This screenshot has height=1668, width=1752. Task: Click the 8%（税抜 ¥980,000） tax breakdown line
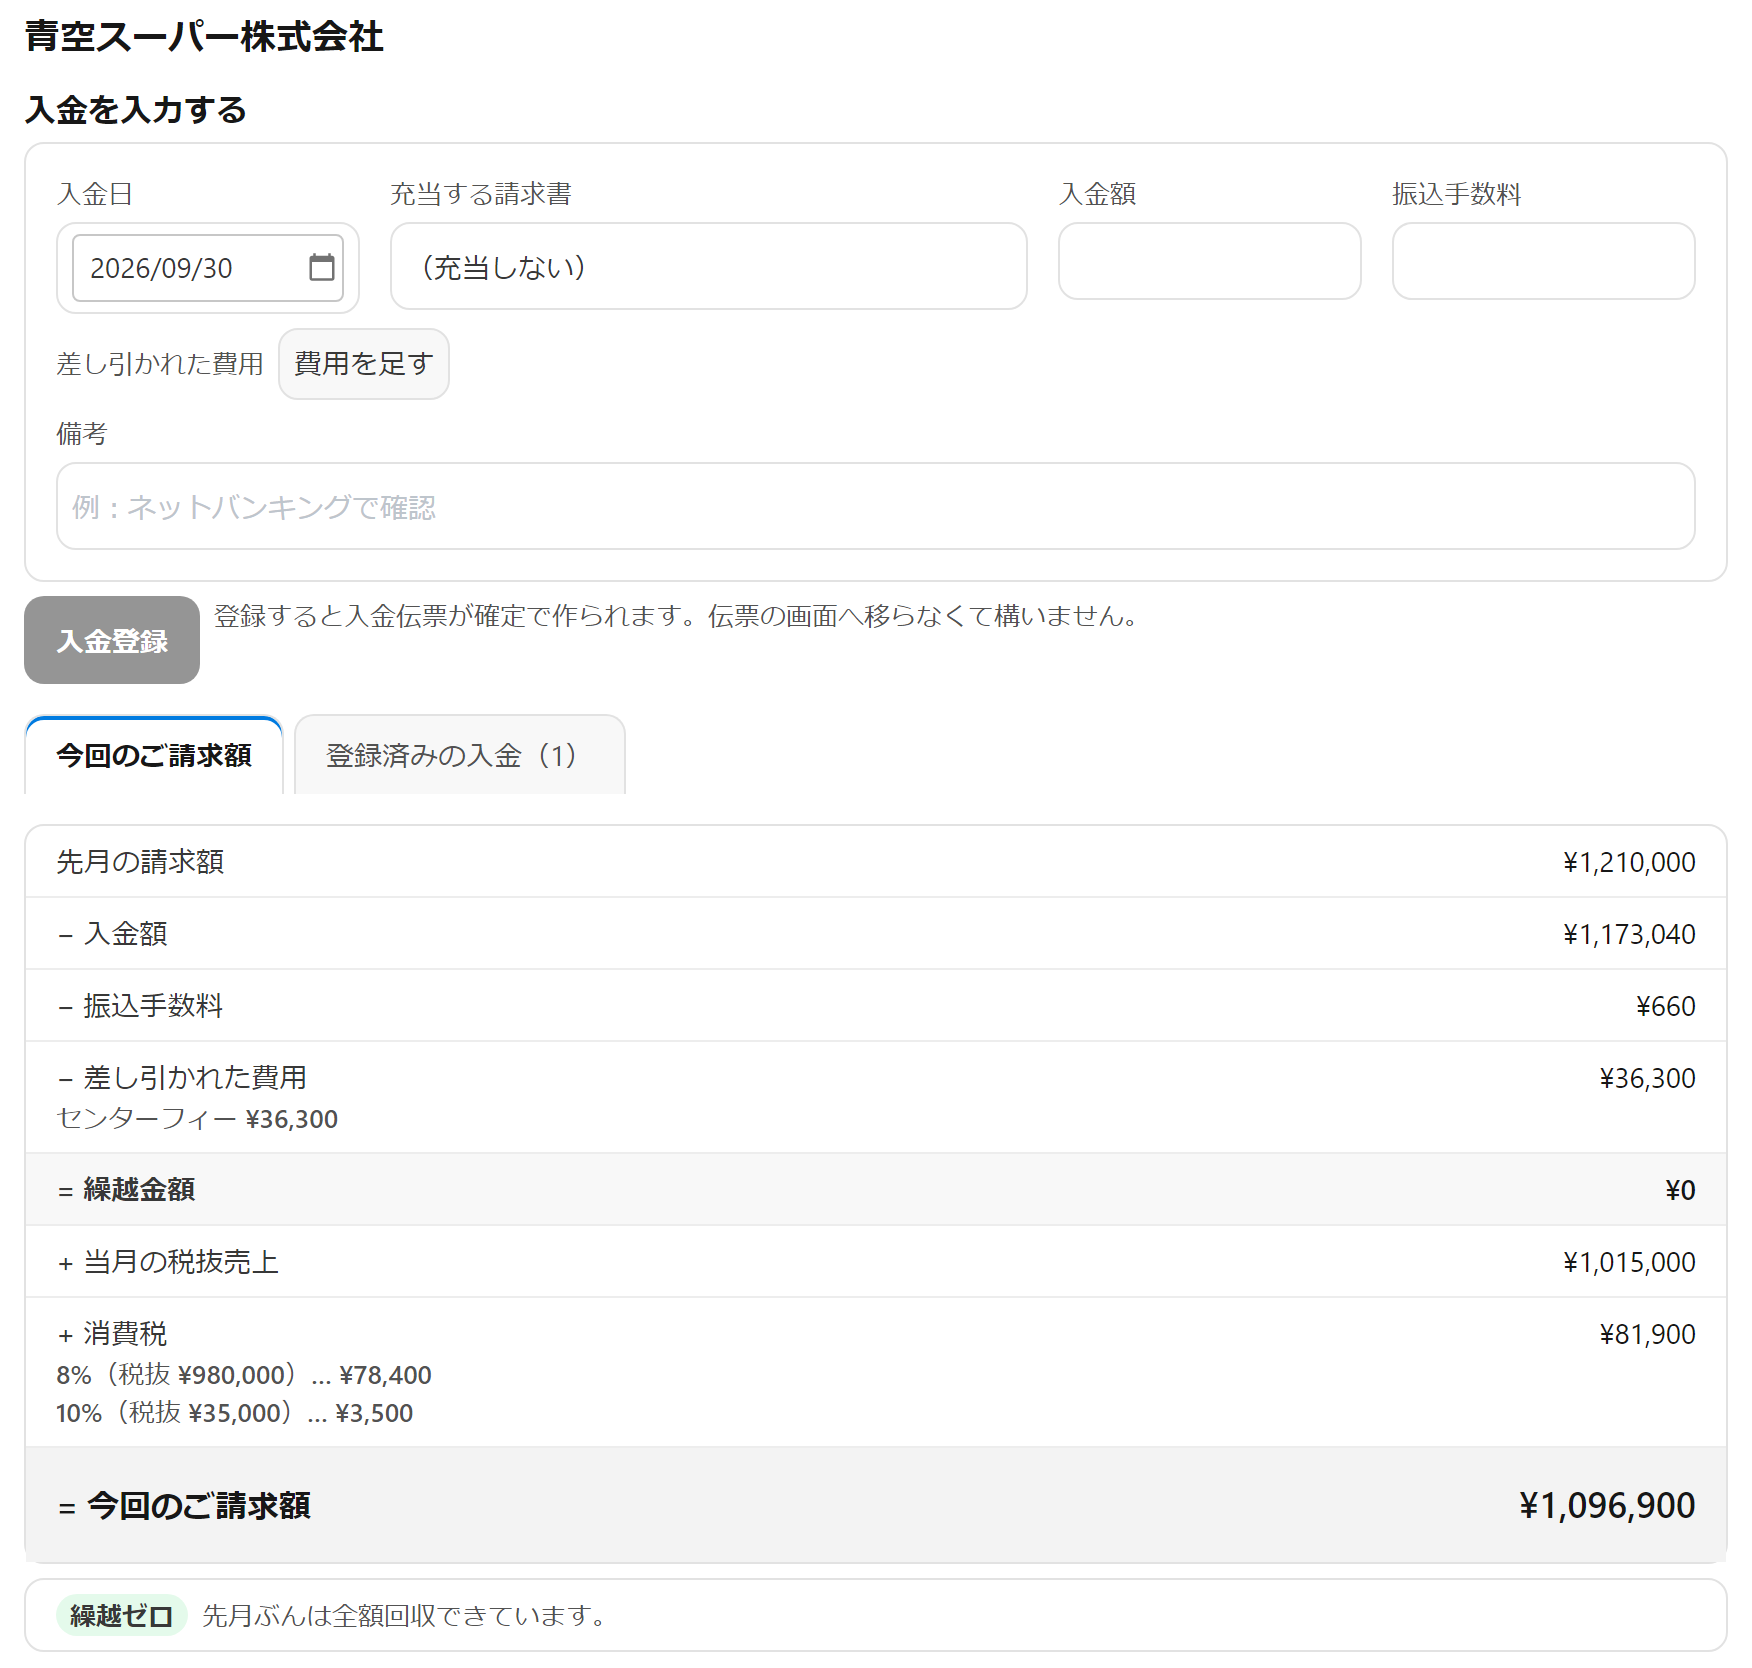(x=244, y=1374)
